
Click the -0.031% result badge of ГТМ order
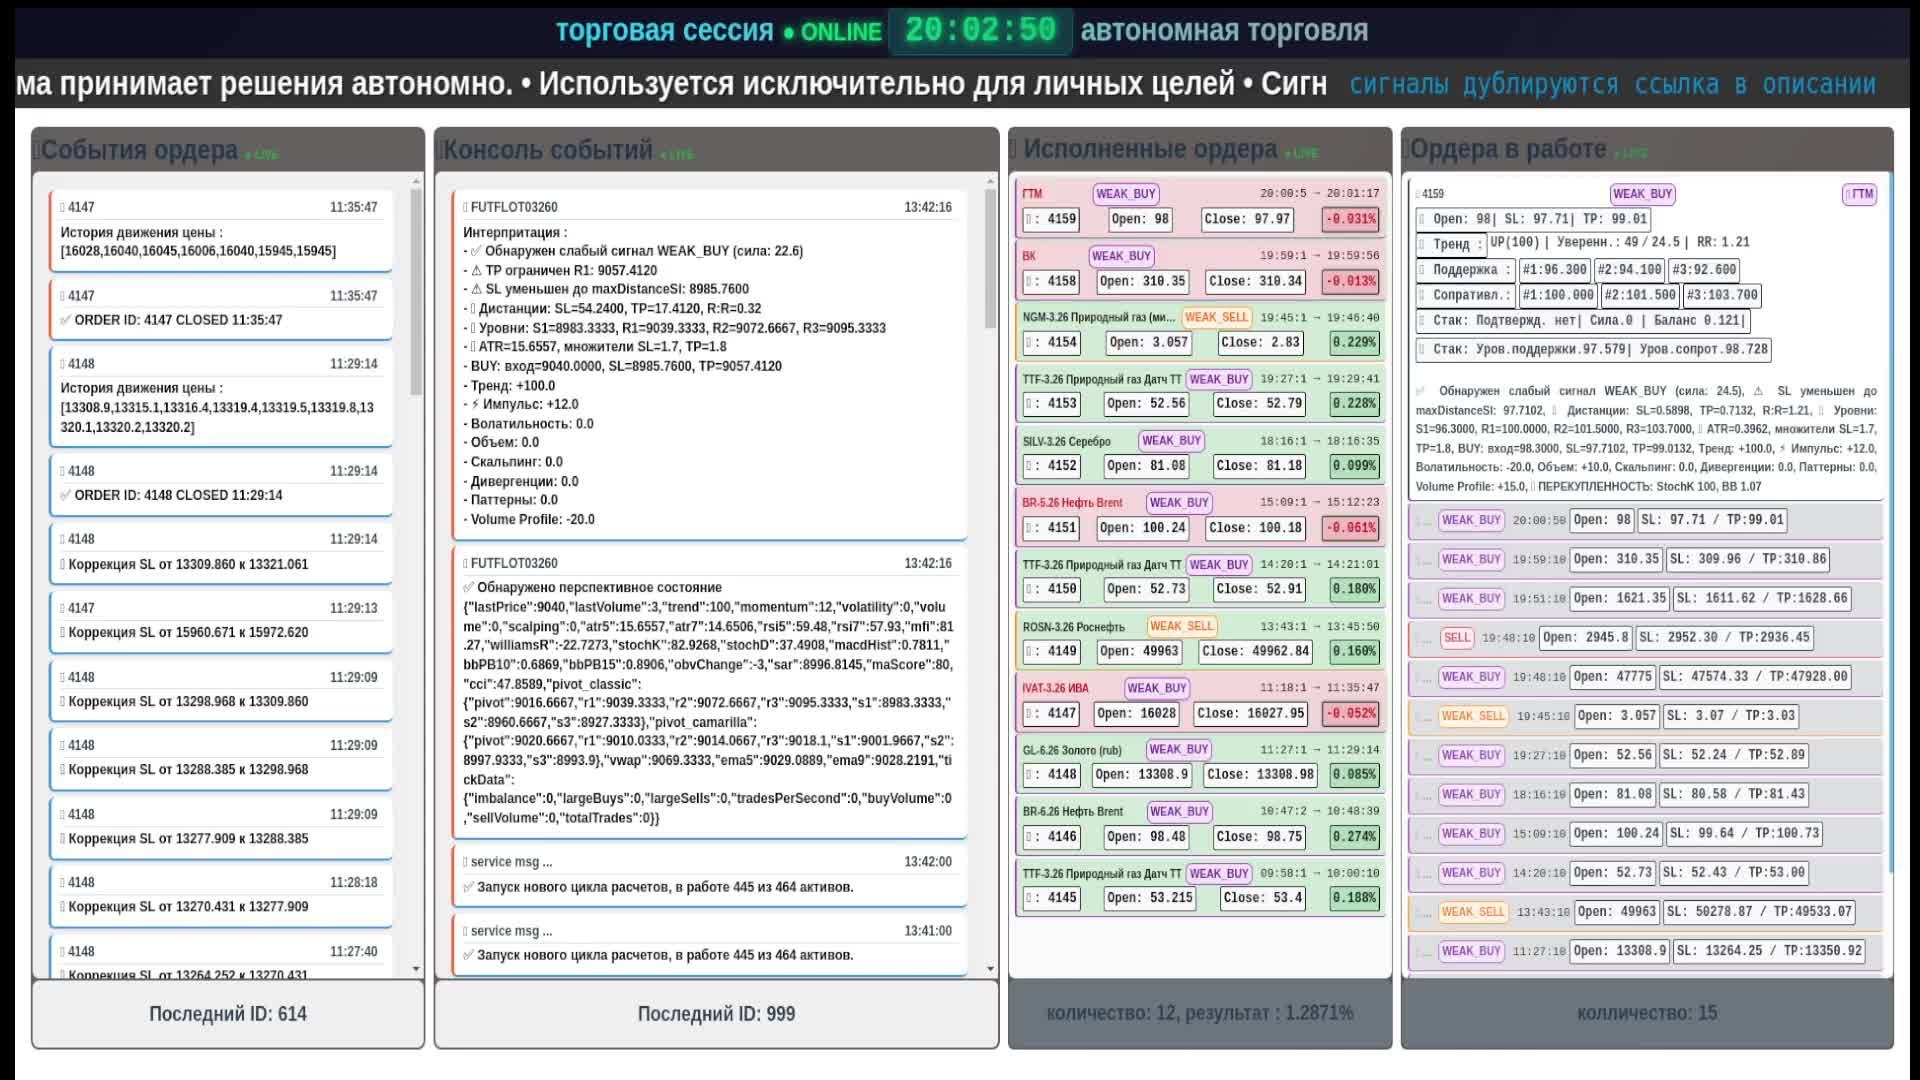[x=1350, y=219]
